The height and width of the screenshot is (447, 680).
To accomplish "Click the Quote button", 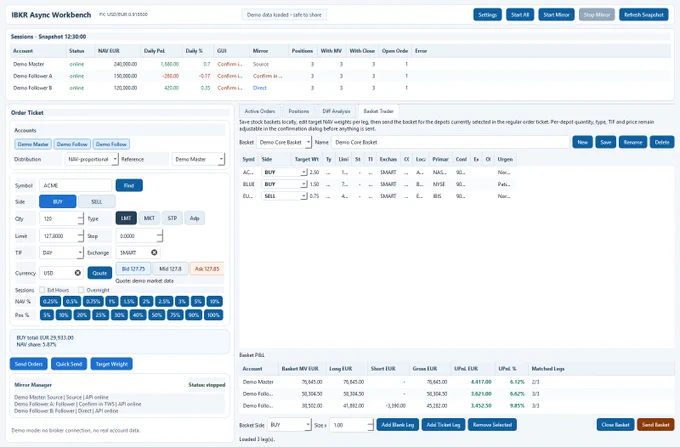I will coord(100,273).
